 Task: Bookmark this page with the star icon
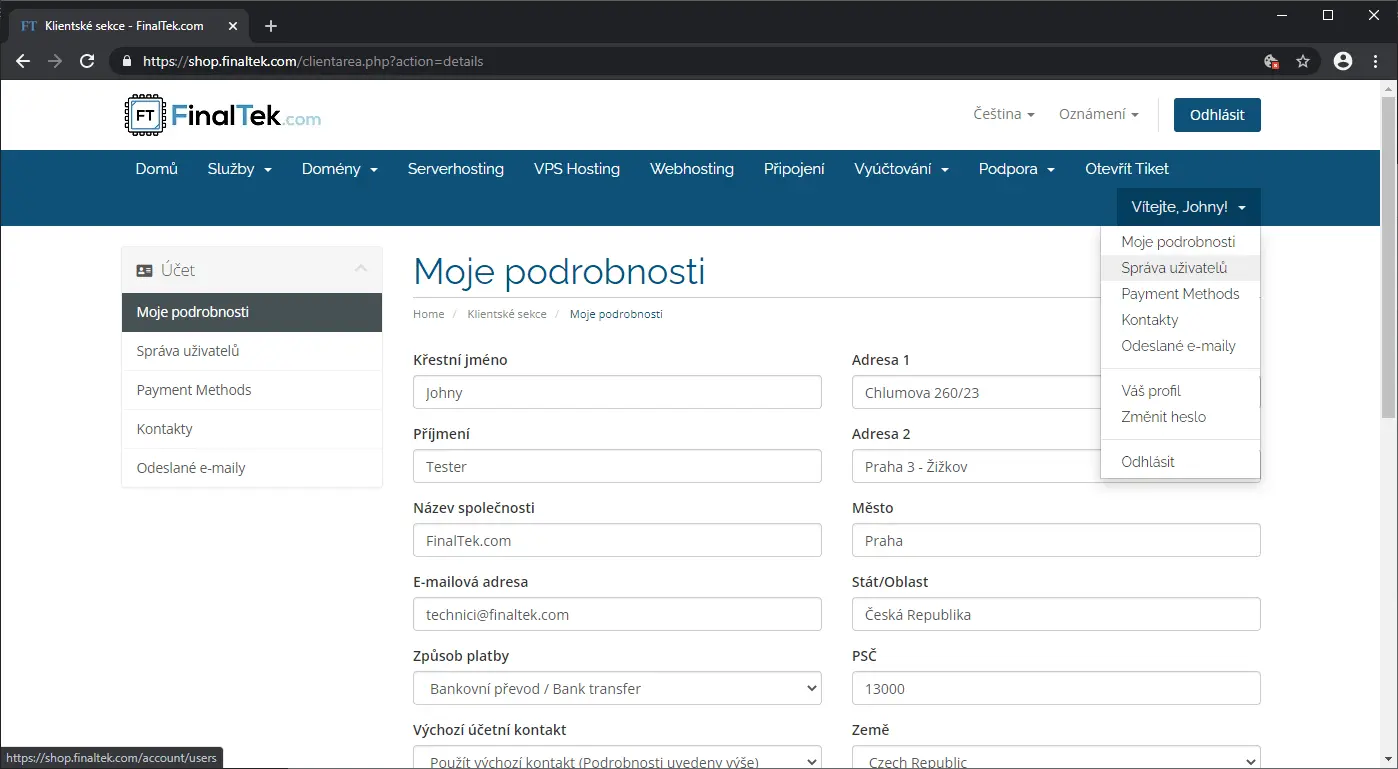(1303, 61)
